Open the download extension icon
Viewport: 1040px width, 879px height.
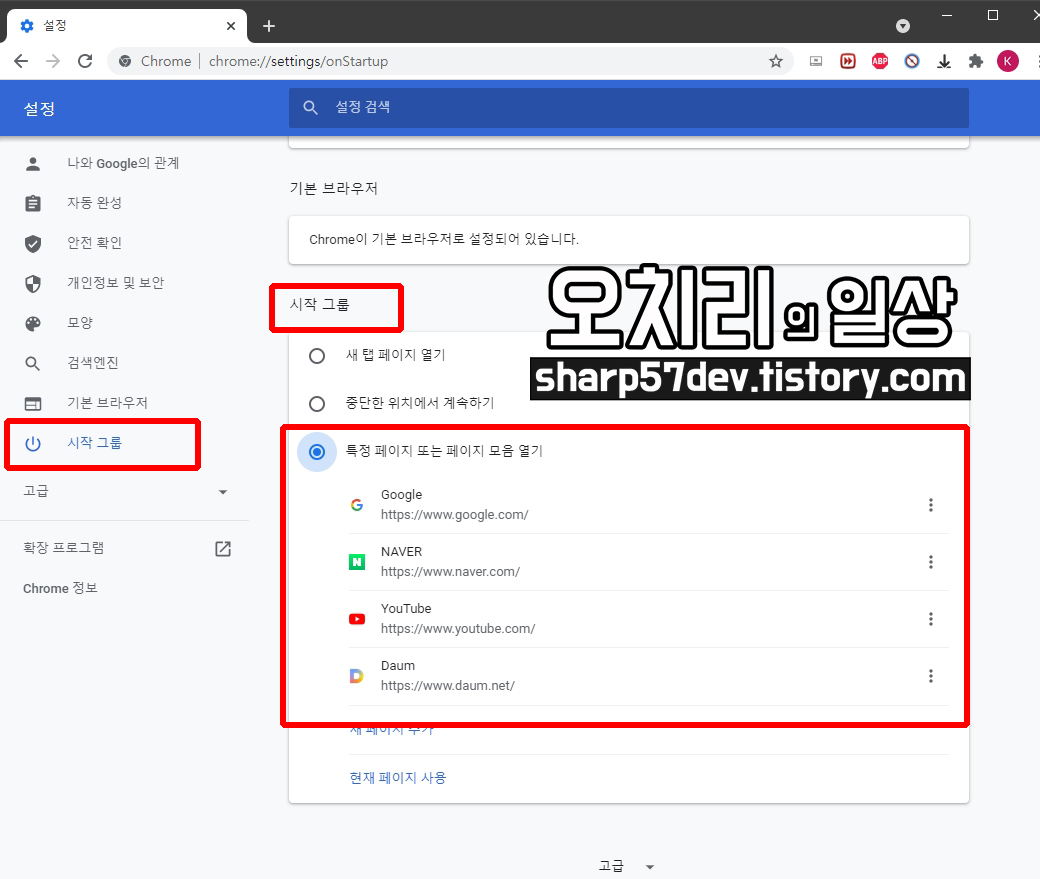point(944,62)
